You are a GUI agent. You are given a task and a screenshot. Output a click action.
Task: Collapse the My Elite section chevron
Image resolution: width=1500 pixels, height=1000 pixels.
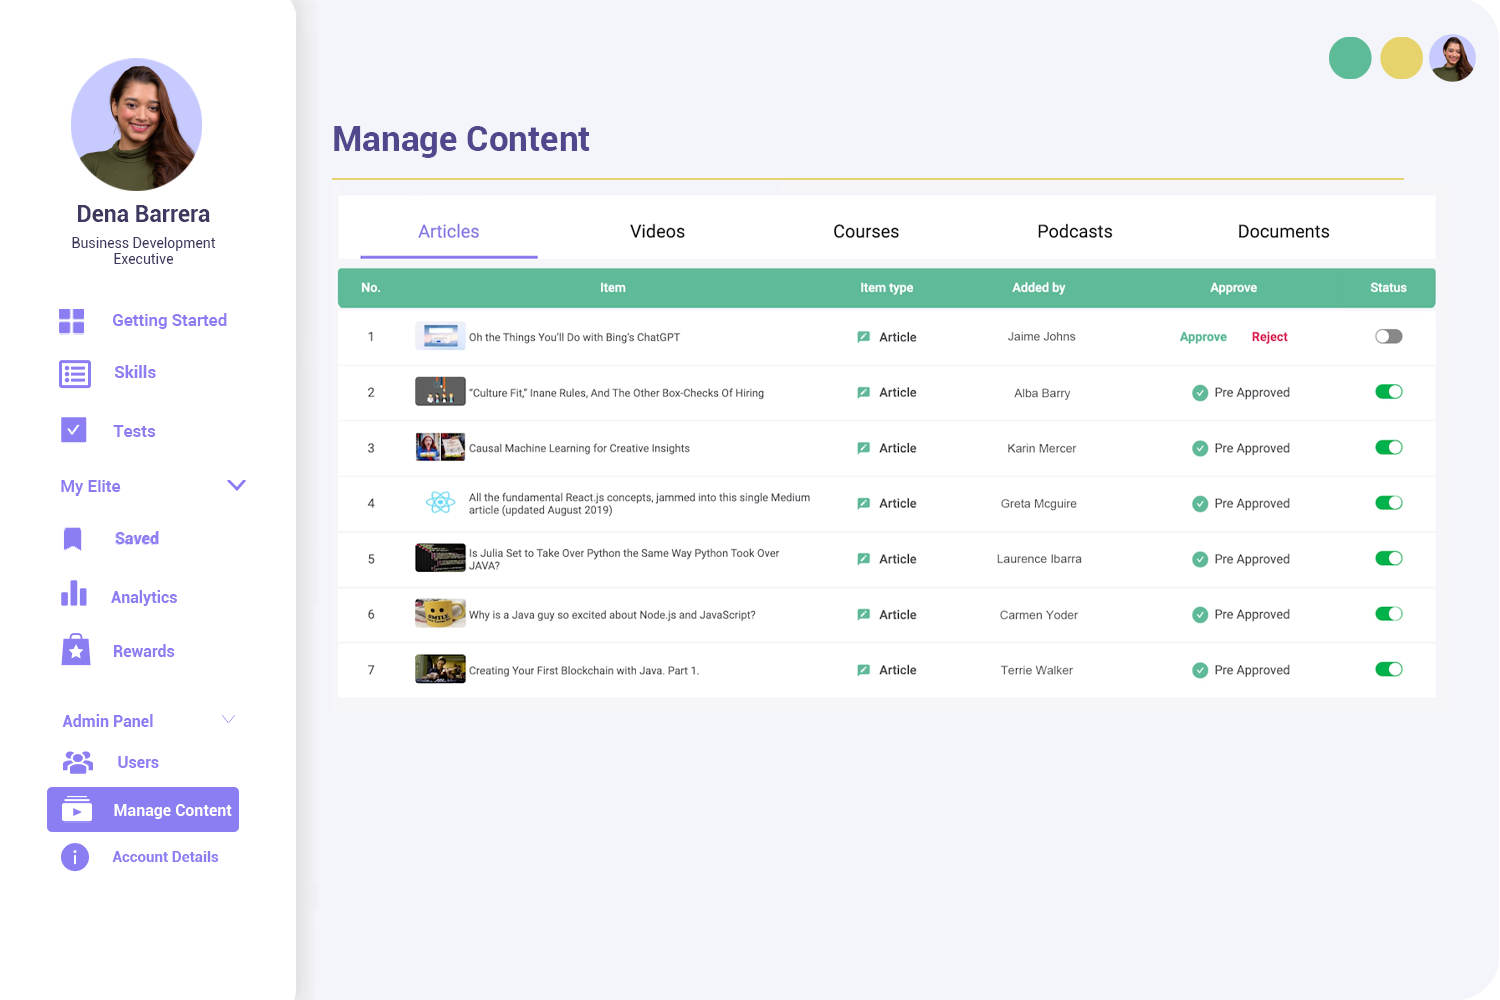(236, 486)
